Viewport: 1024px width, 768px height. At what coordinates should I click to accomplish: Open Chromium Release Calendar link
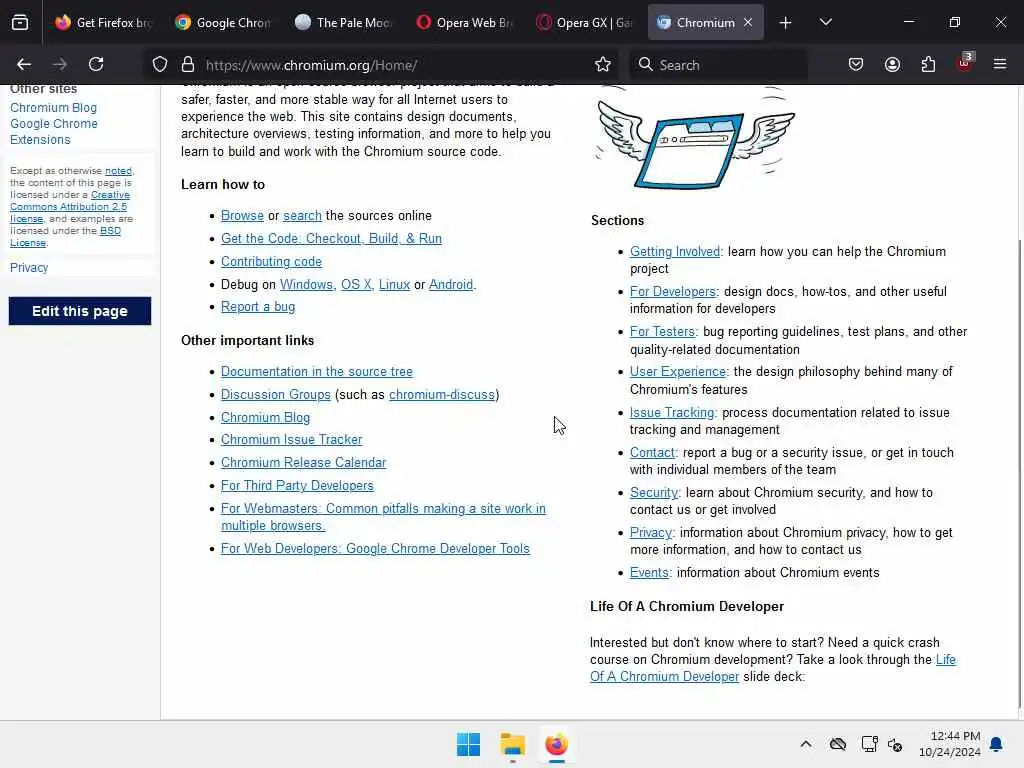[303, 462]
